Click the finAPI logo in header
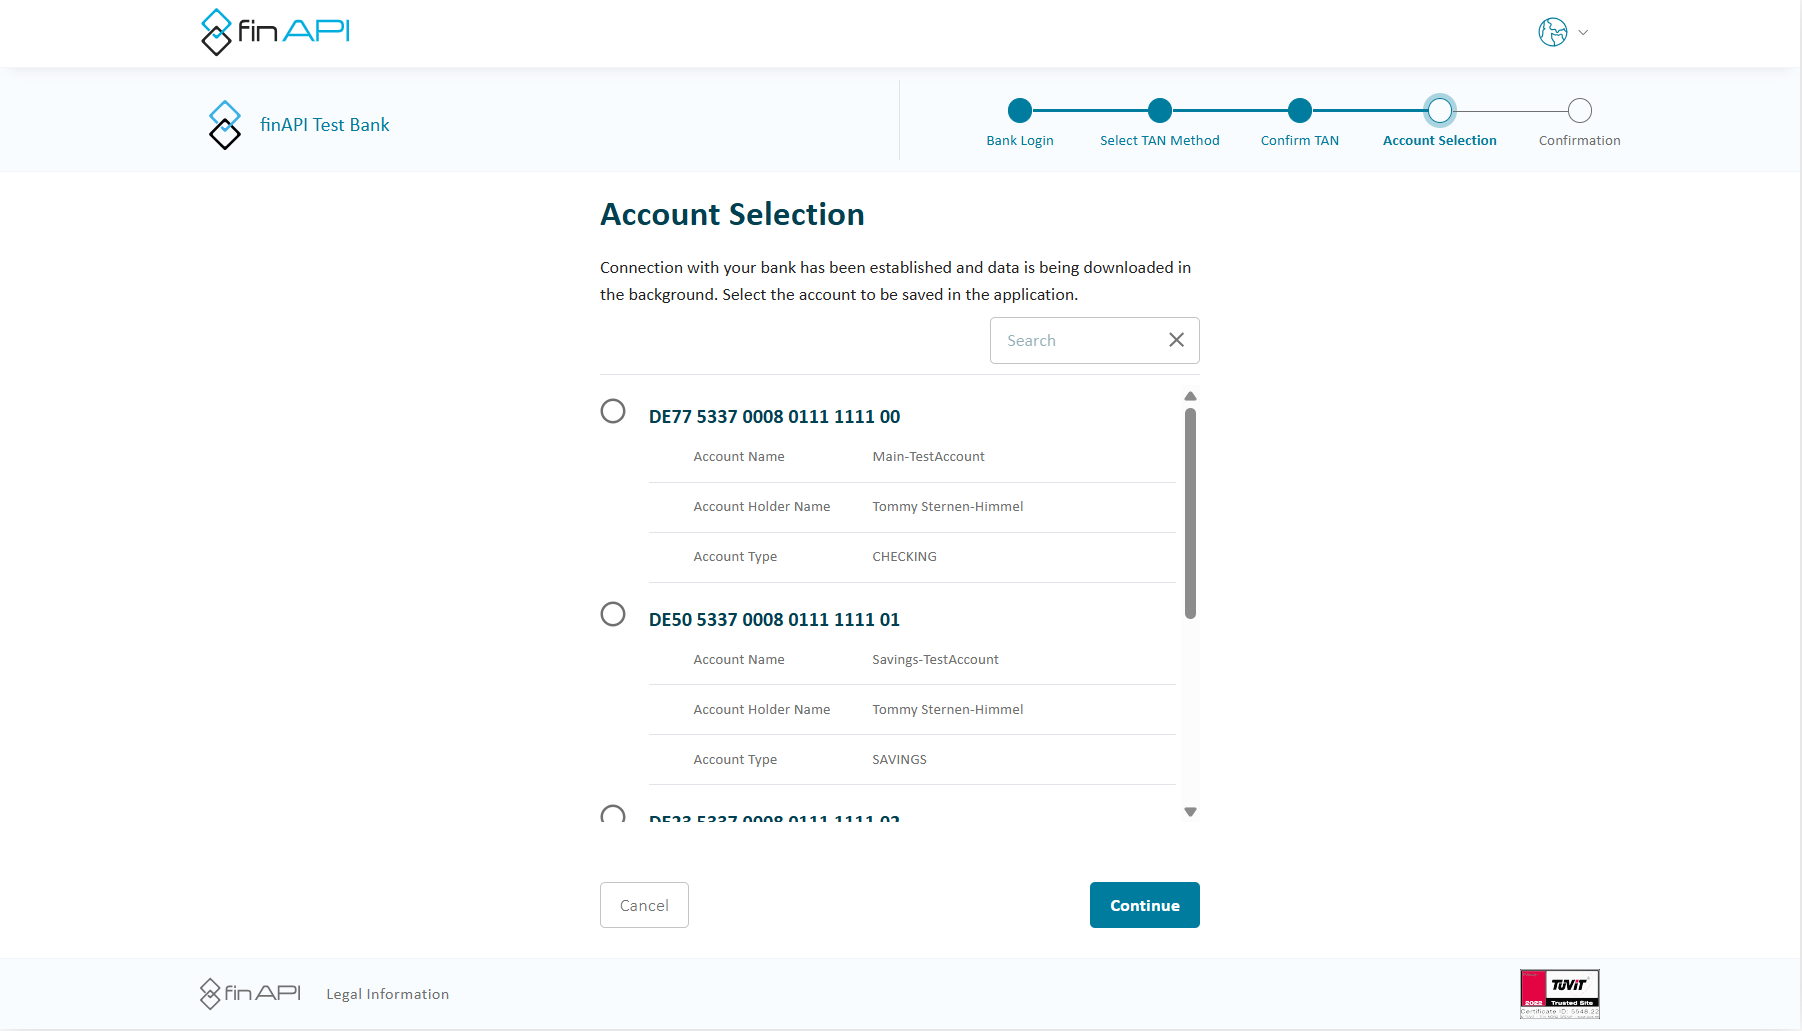Viewport: 1802px width, 1031px height. (275, 32)
